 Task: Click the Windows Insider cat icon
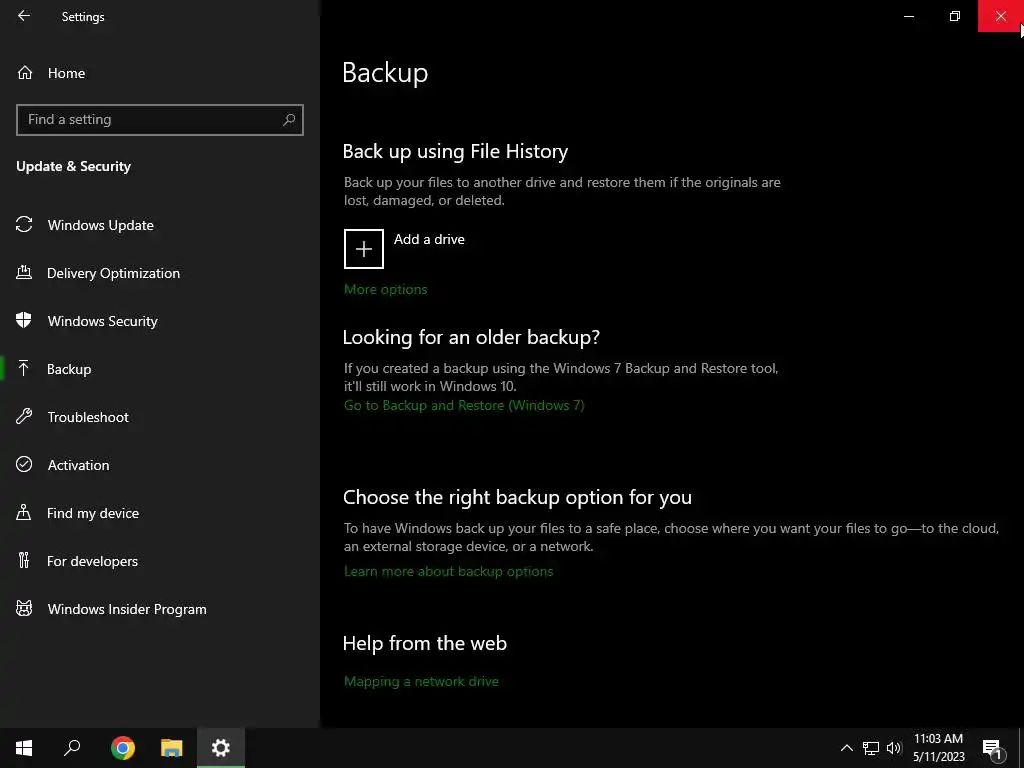click(24, 609)
